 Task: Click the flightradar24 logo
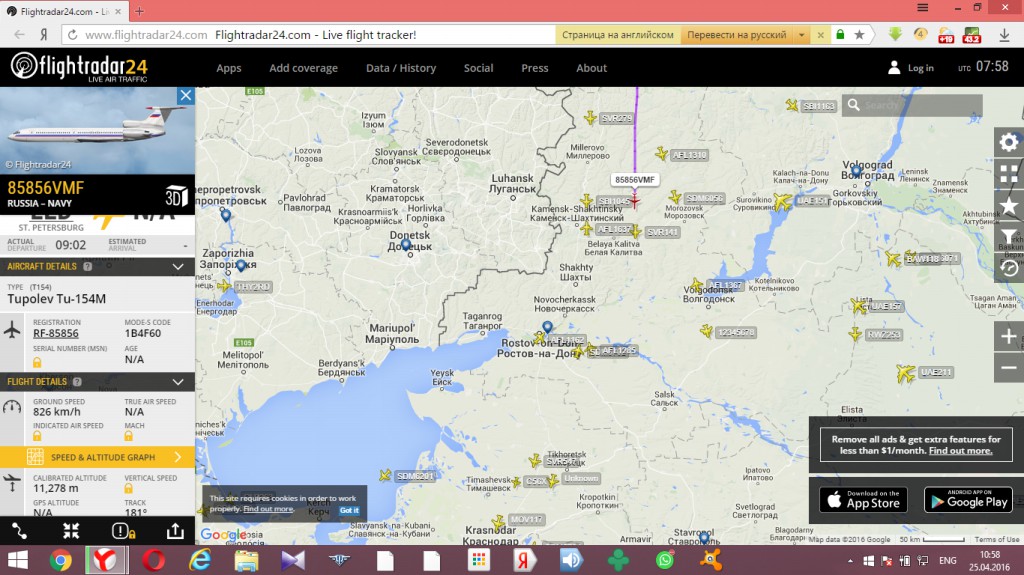coord(79,67)
